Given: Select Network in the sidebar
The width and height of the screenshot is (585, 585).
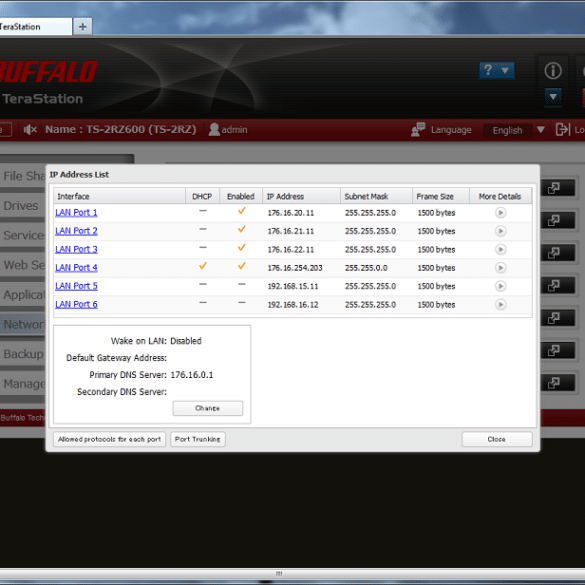Looking at the screenshot, I should coord(22,324).
